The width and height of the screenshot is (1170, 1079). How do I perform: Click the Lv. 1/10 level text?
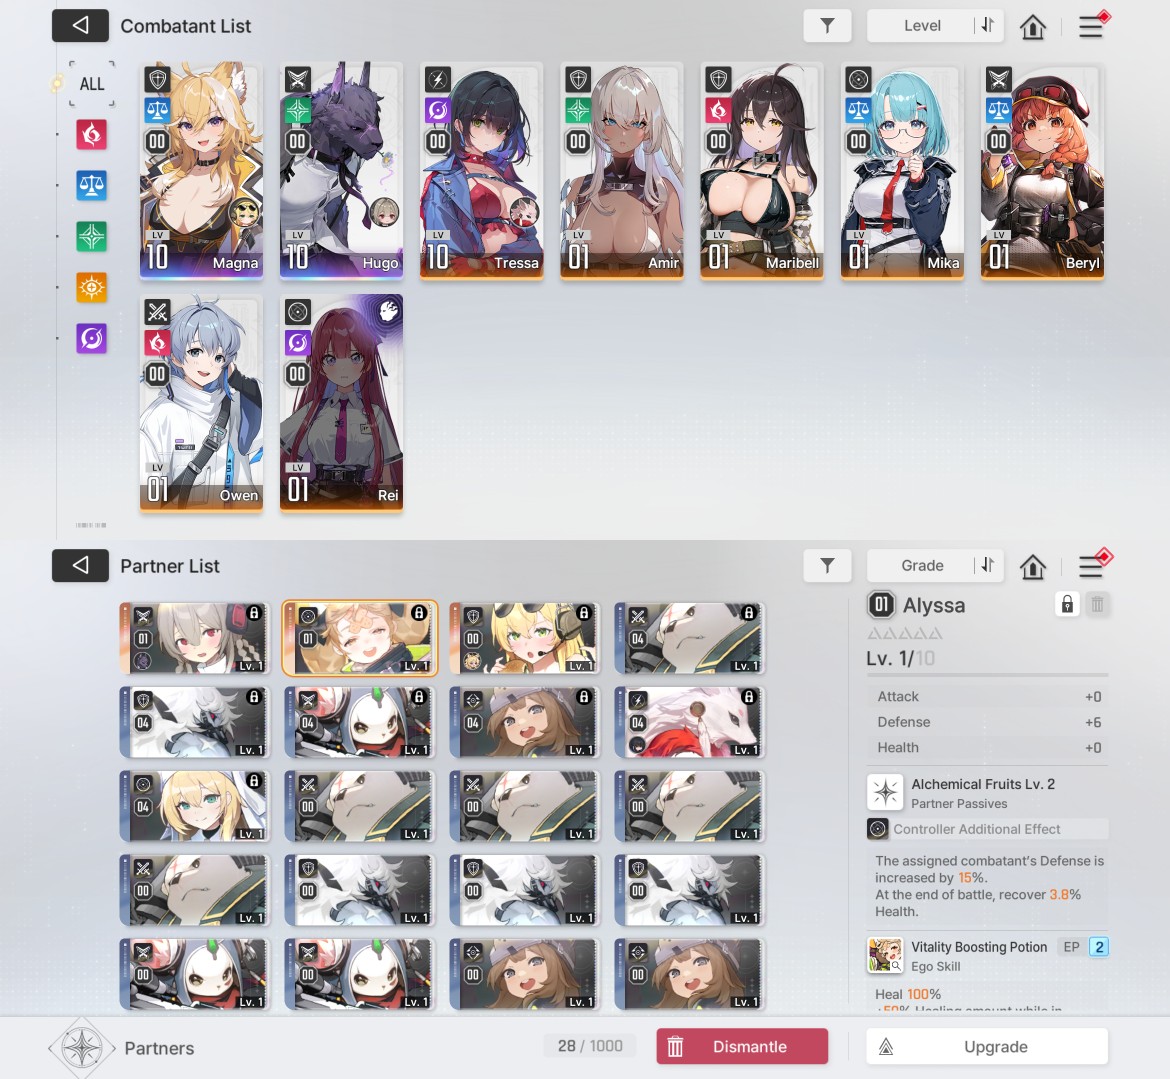[x=900, y=658]
